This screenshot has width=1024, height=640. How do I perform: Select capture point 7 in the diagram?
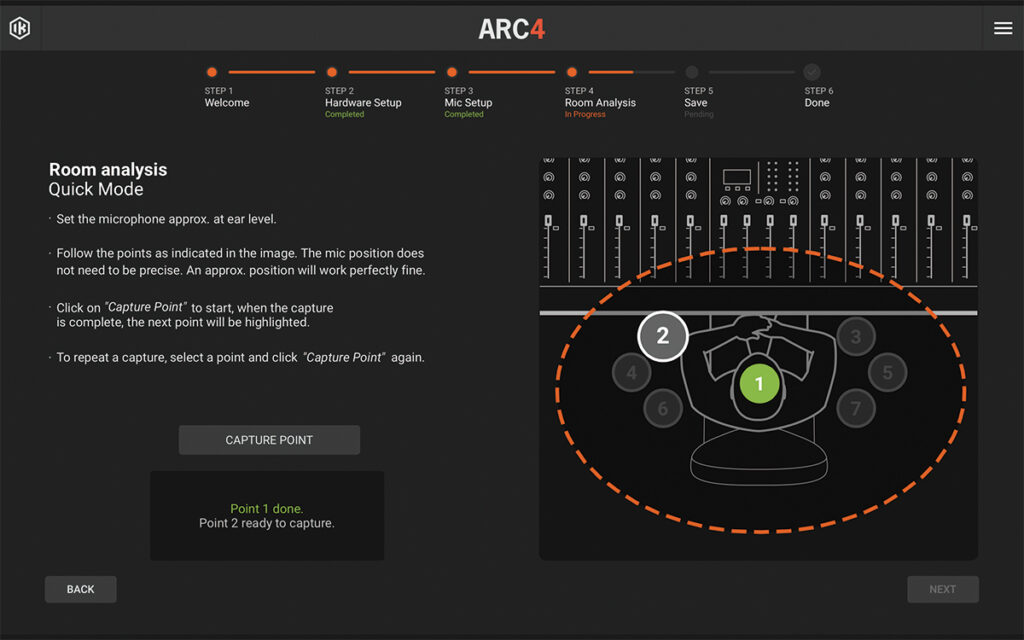point(856,409)
